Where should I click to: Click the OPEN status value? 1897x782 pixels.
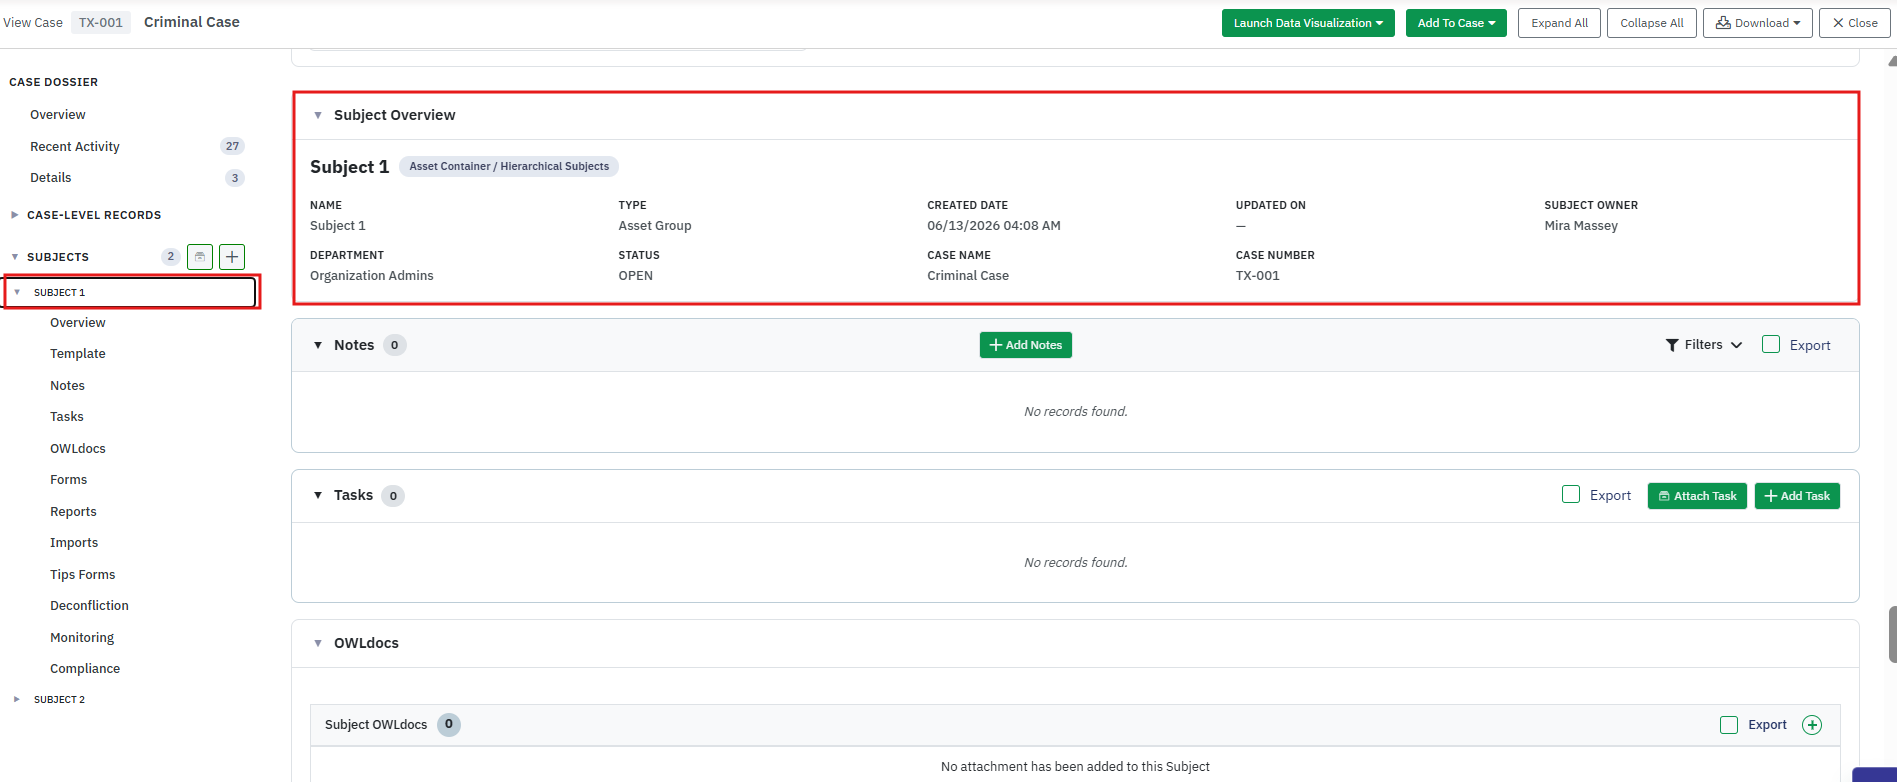[636, 276]
